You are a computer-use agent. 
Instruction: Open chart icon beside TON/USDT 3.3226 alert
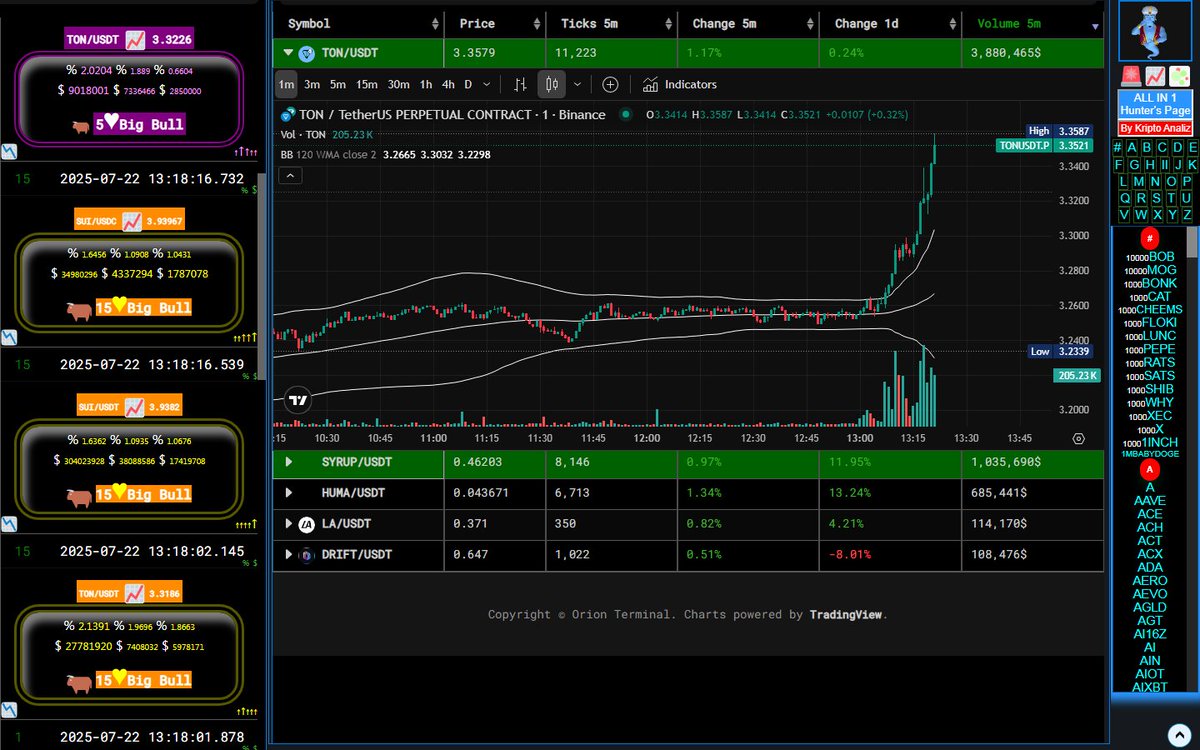click(136, 39)
